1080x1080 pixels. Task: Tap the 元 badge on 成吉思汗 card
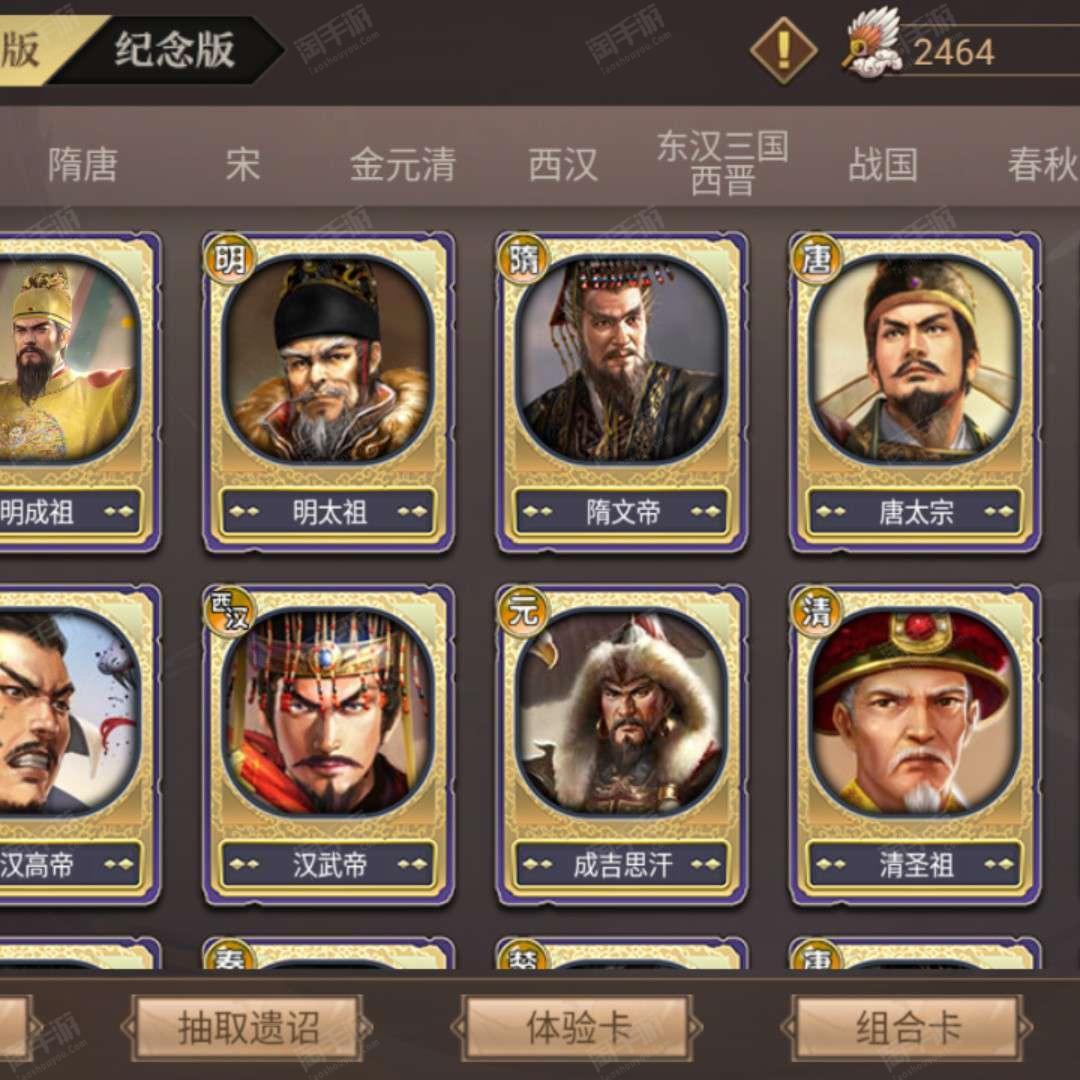[x=523, y=612]
